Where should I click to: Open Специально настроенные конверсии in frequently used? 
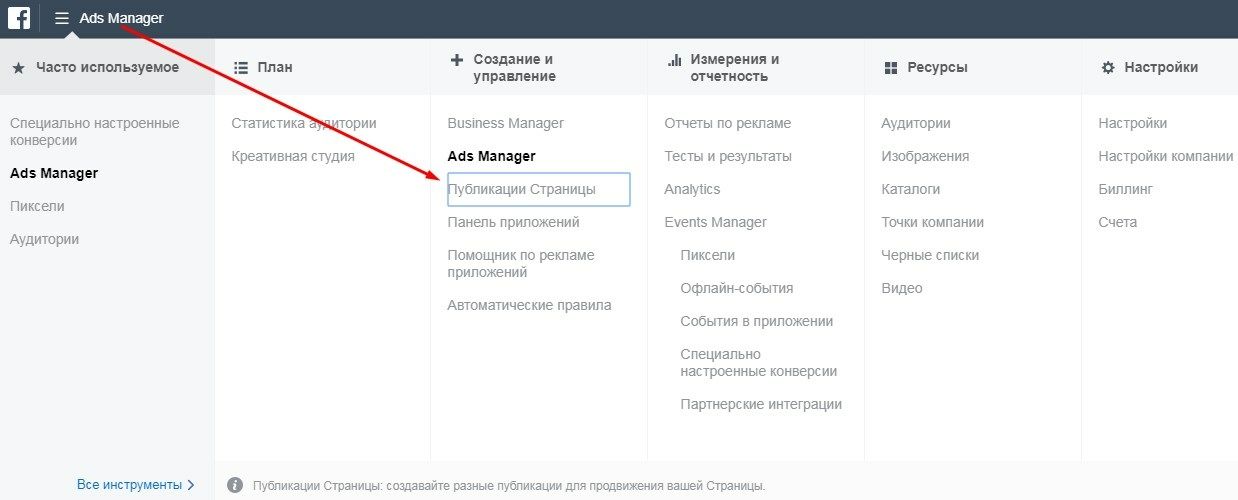95,131
